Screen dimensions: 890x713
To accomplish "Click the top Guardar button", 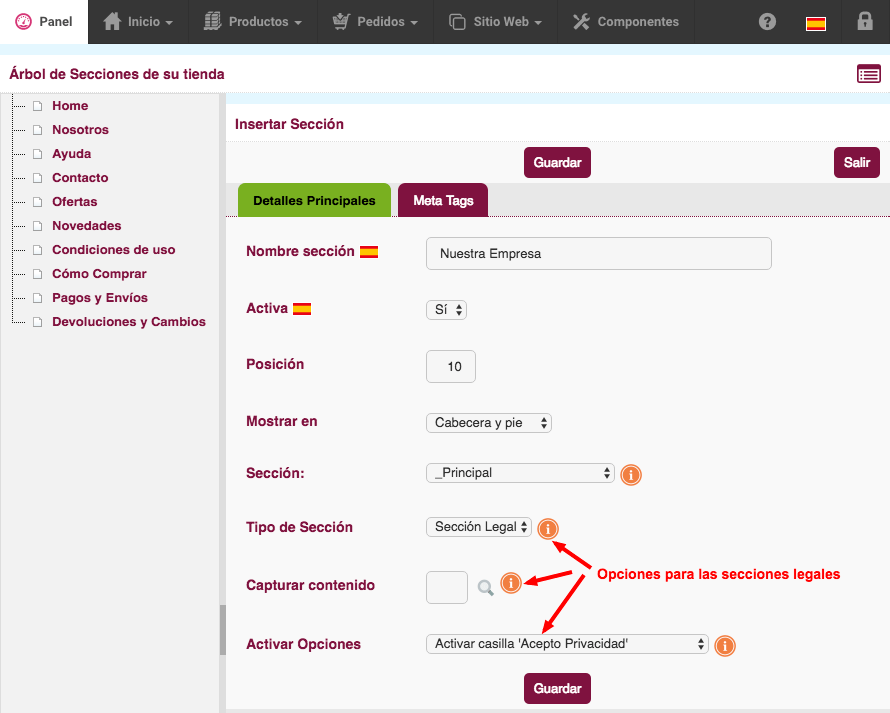I will (557, 163).
